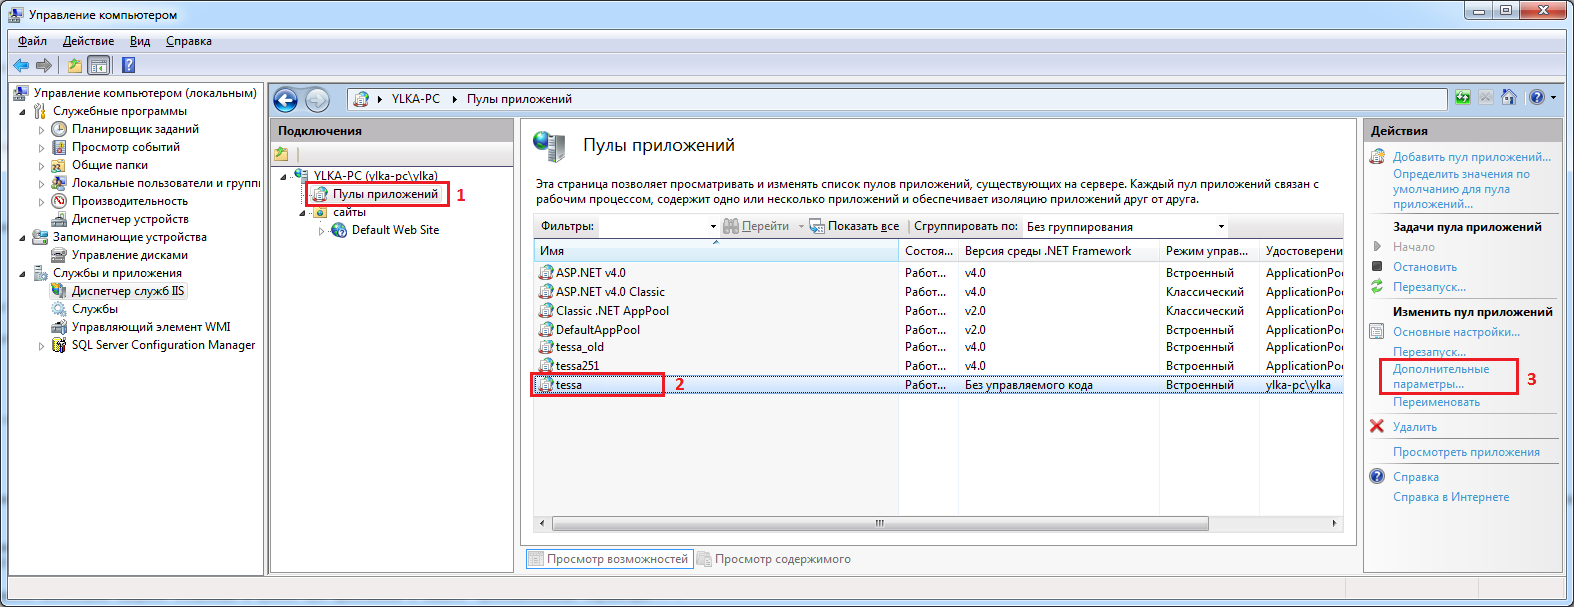Image resolution: width=1574 pixels, height=607 pixels.
Task: Open the Фильтры combo box dropdown
Action: 712,227
